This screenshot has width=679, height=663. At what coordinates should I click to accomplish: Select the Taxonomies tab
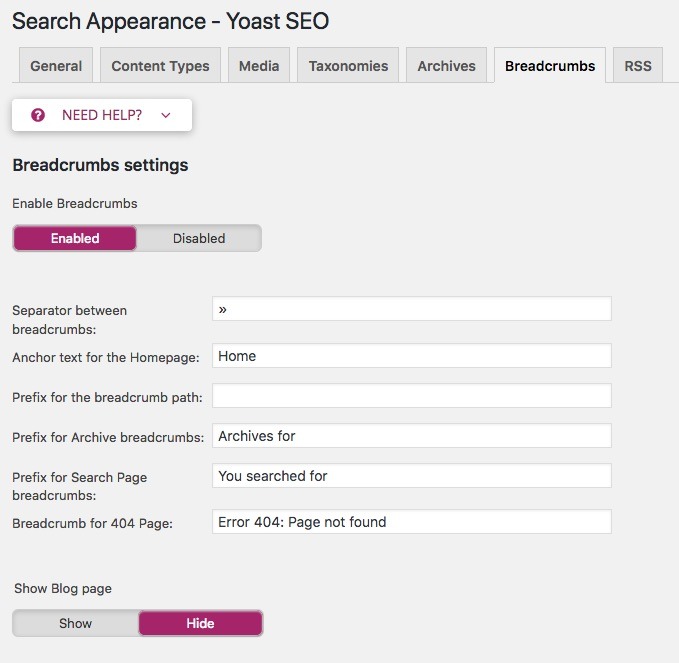tap(348, 66)
